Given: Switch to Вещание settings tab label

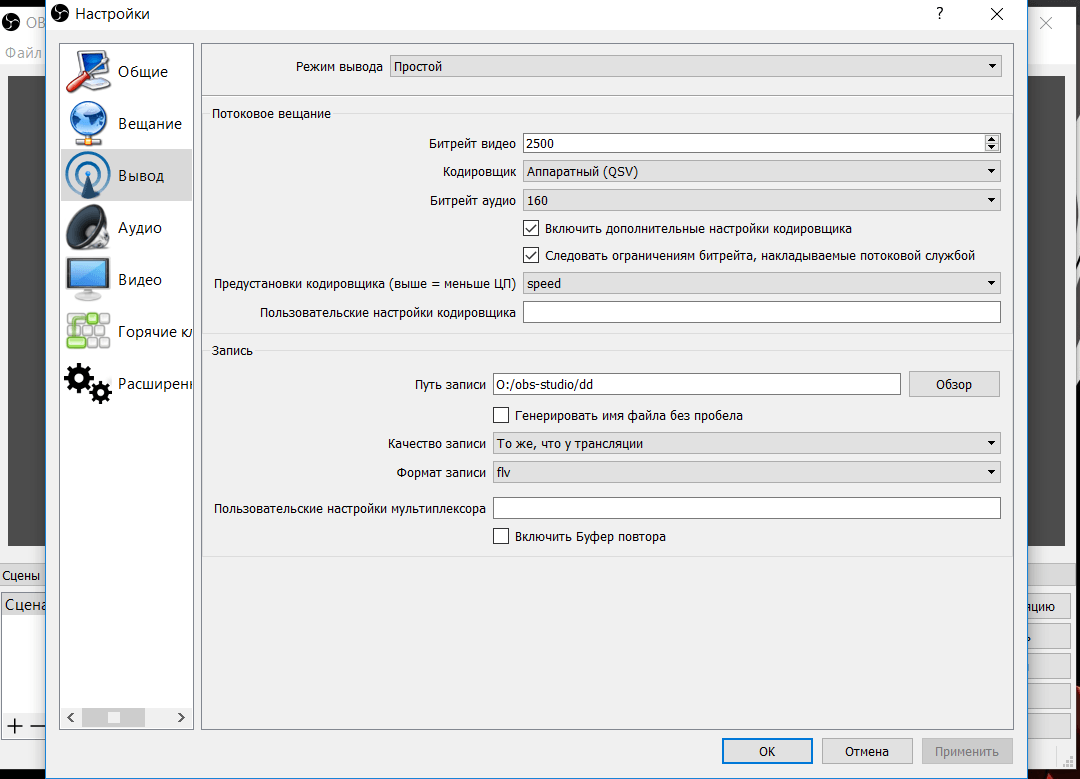Looking at the screenshot, I should tap(150, 124).
